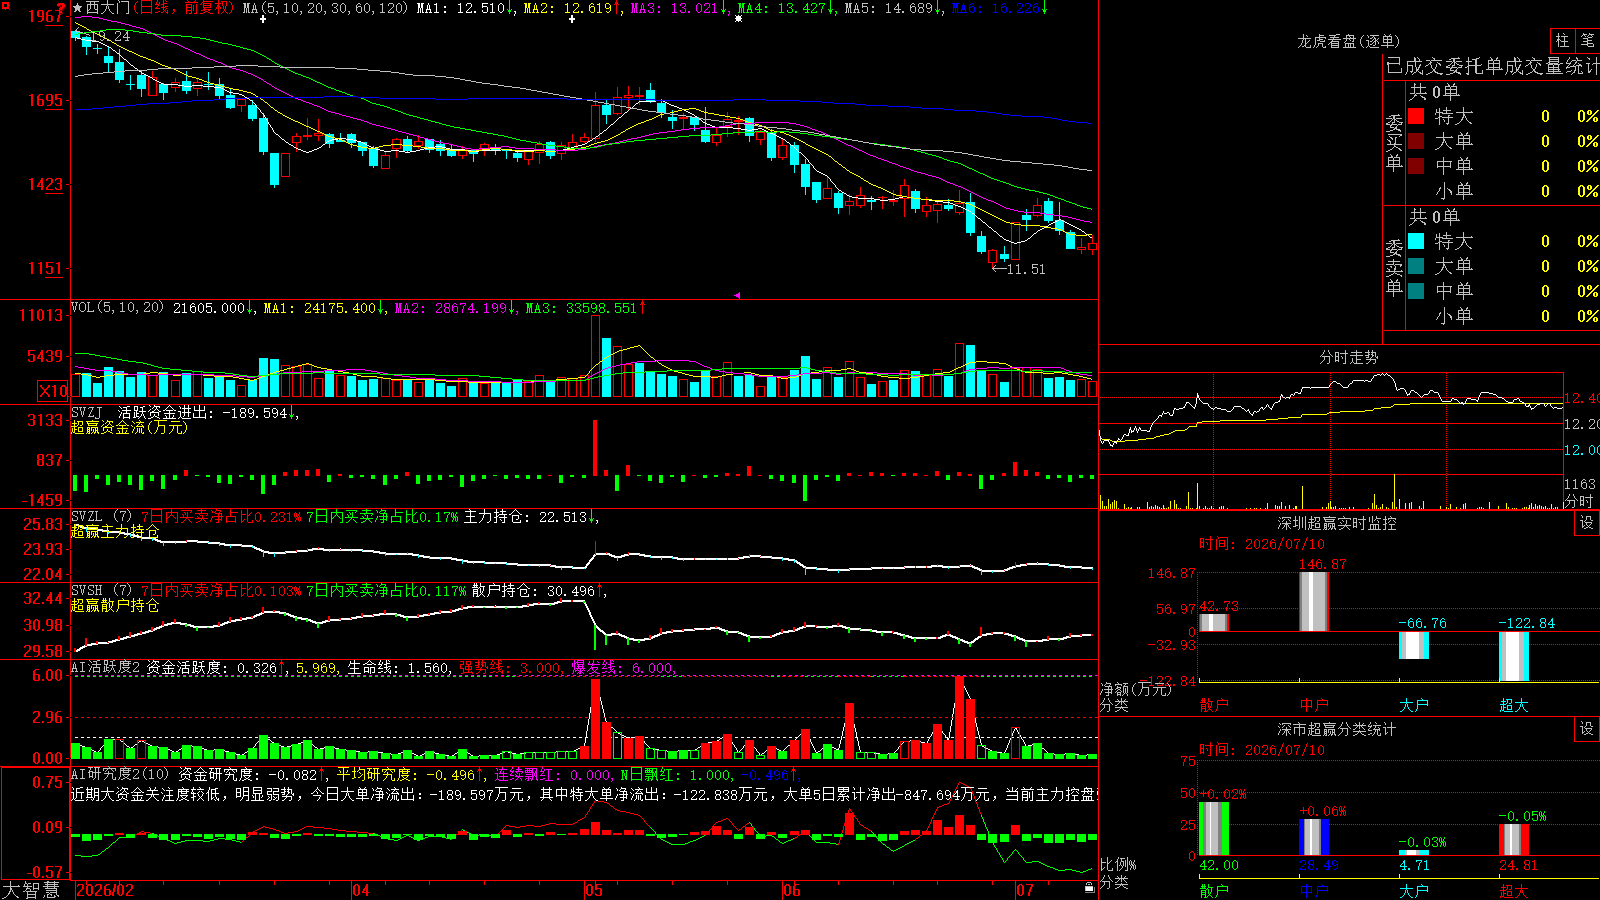Click the dark red 大单 buy-order swatch

point(1416,141)
